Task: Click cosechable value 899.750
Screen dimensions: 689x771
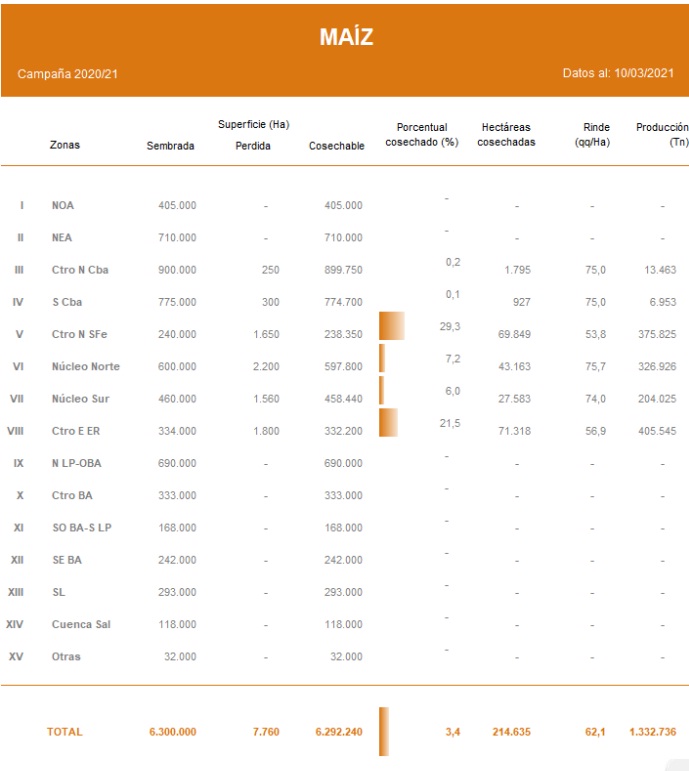Action: point(343,270)
